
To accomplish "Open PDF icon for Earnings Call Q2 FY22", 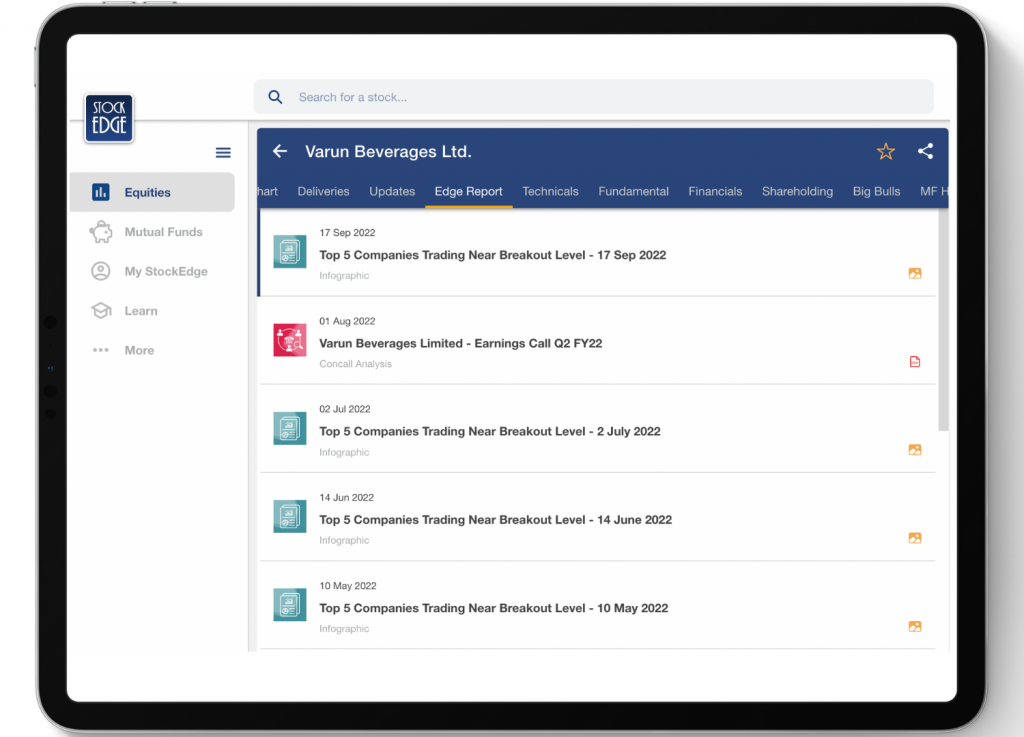I will coord(915,362).
